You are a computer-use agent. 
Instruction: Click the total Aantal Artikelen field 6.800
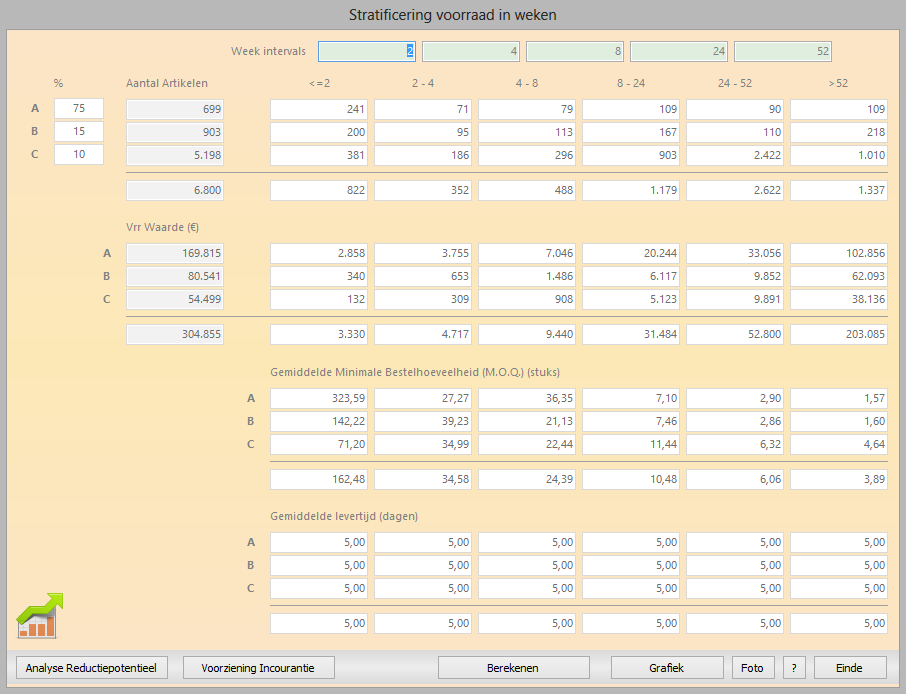(x=175, y=191)
